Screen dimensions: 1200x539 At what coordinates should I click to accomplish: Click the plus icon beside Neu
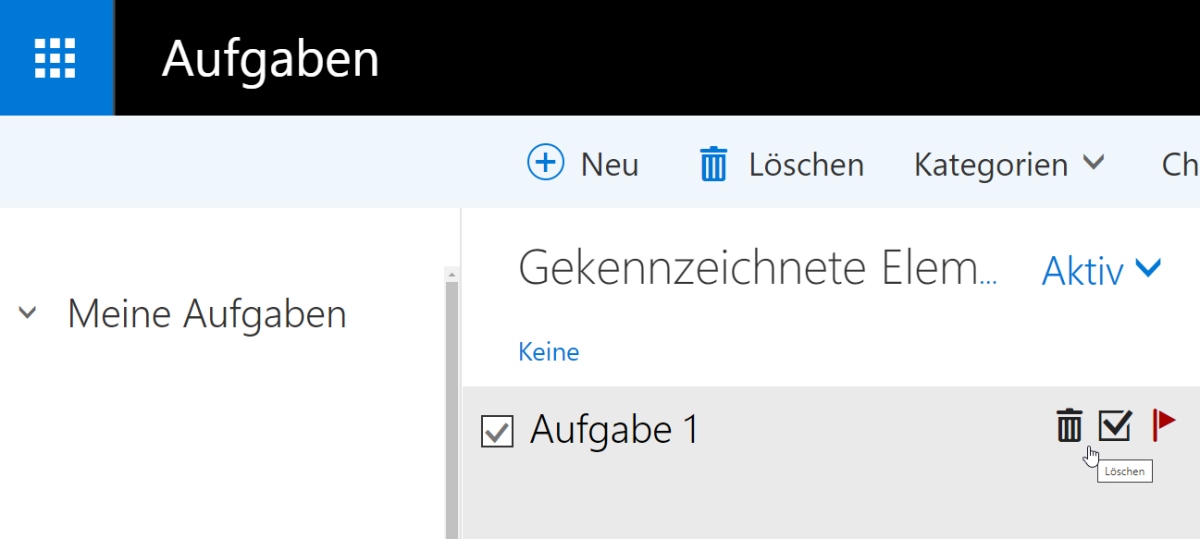tap(546, 162)
